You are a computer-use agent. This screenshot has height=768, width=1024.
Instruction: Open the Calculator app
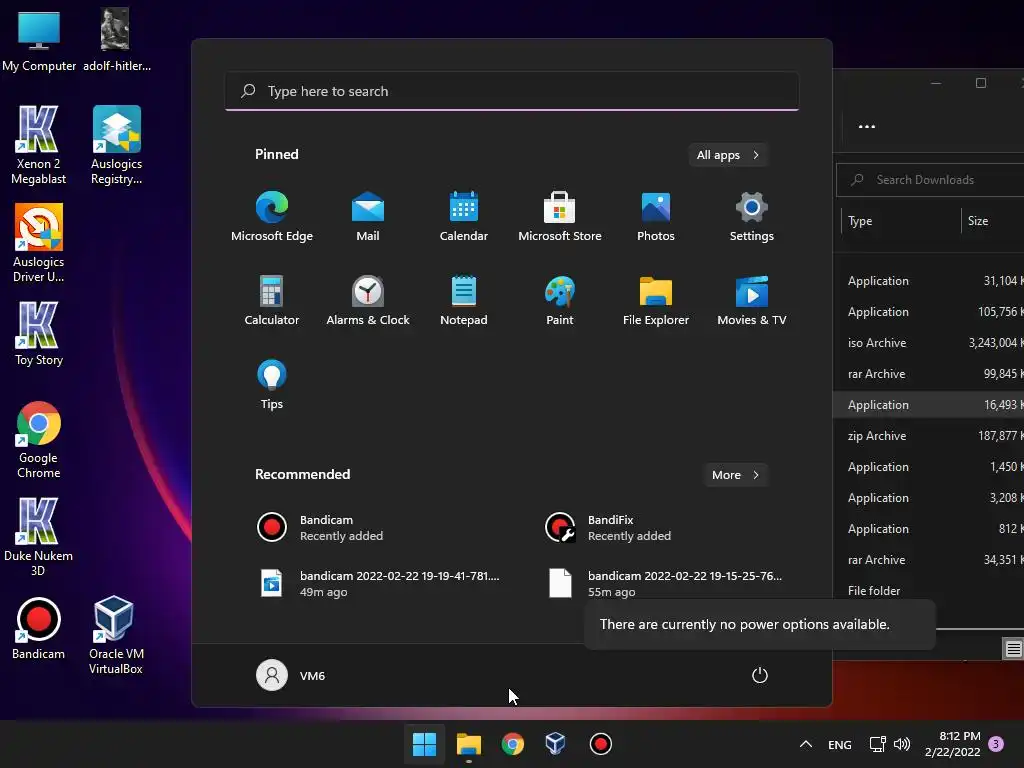[x=272, y=300]
